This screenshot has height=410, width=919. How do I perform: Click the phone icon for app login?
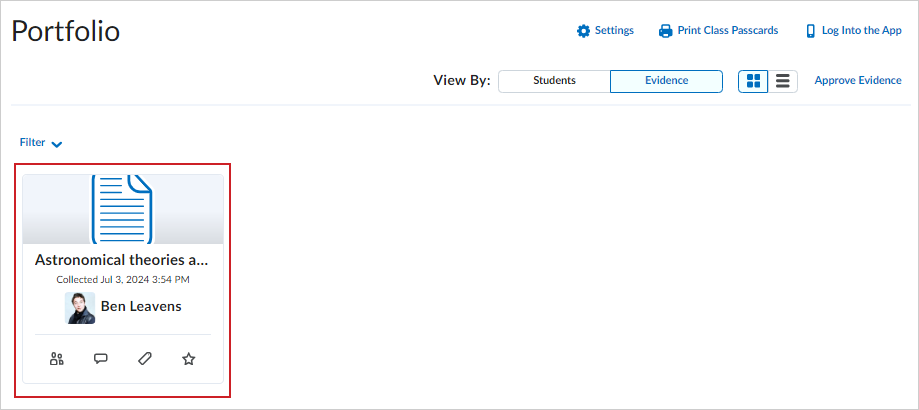coord(811,31)
